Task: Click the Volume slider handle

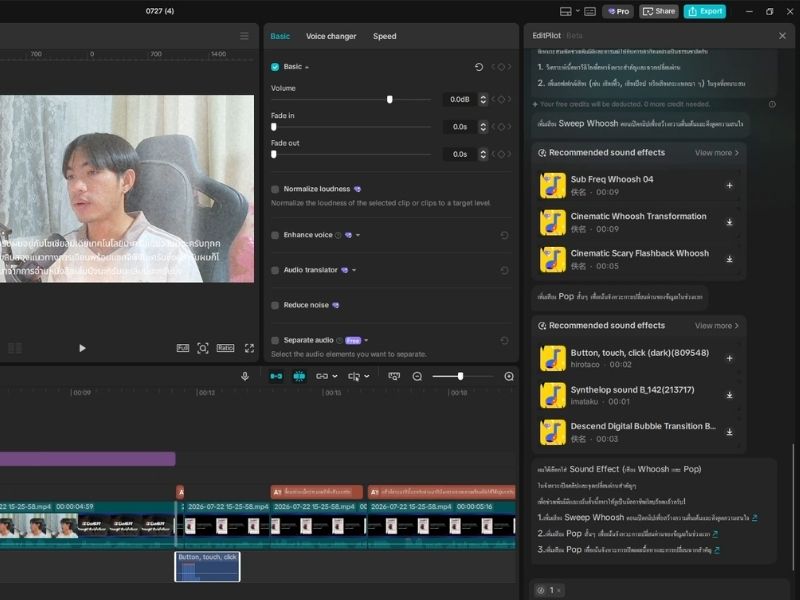Action: click(x=390, y=99)
